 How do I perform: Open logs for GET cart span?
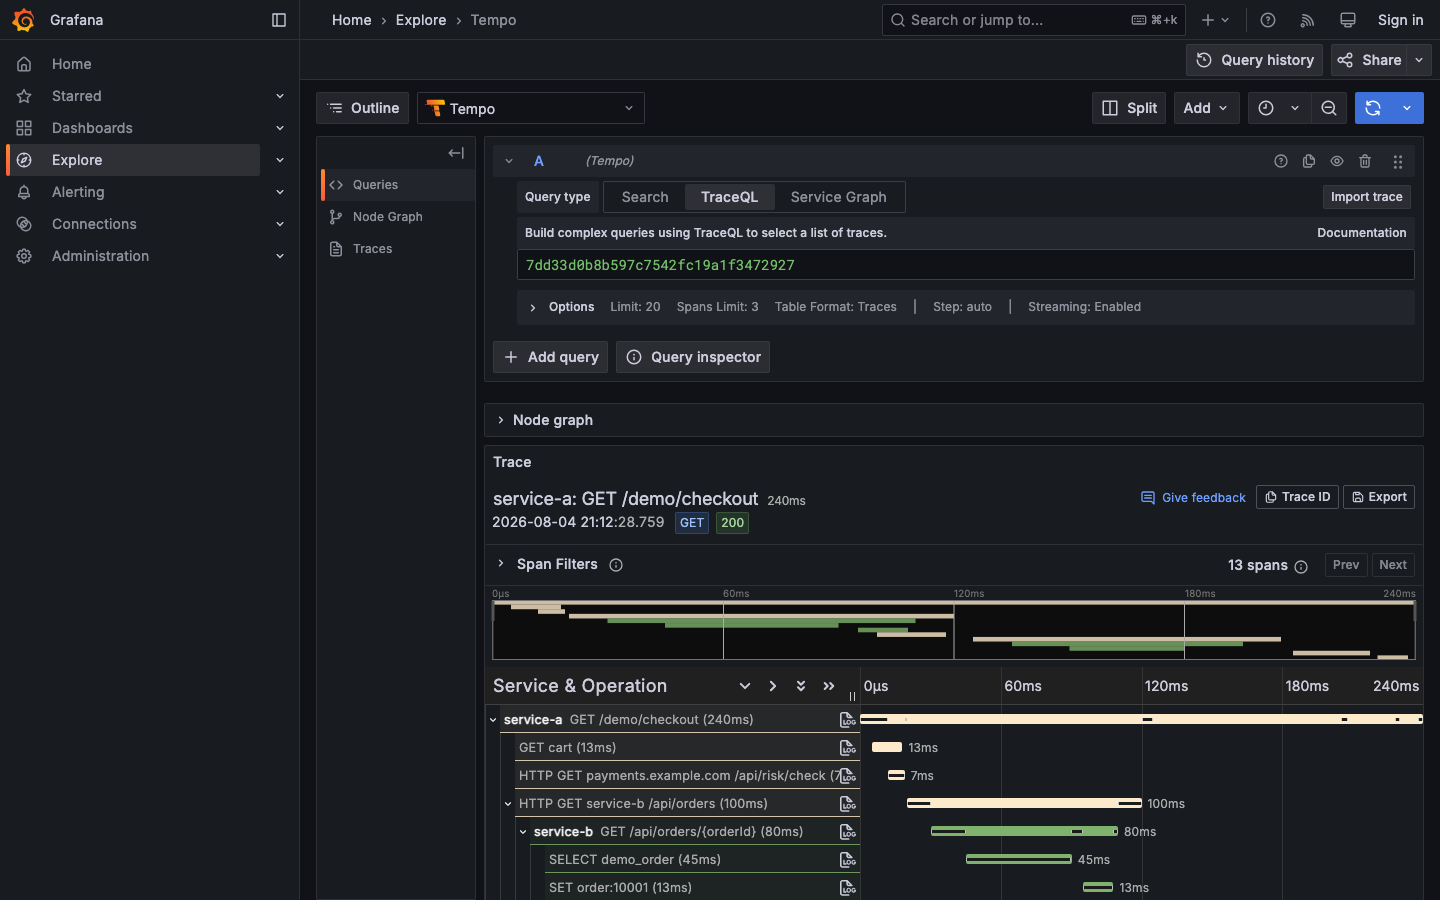(x=848, y=748)
